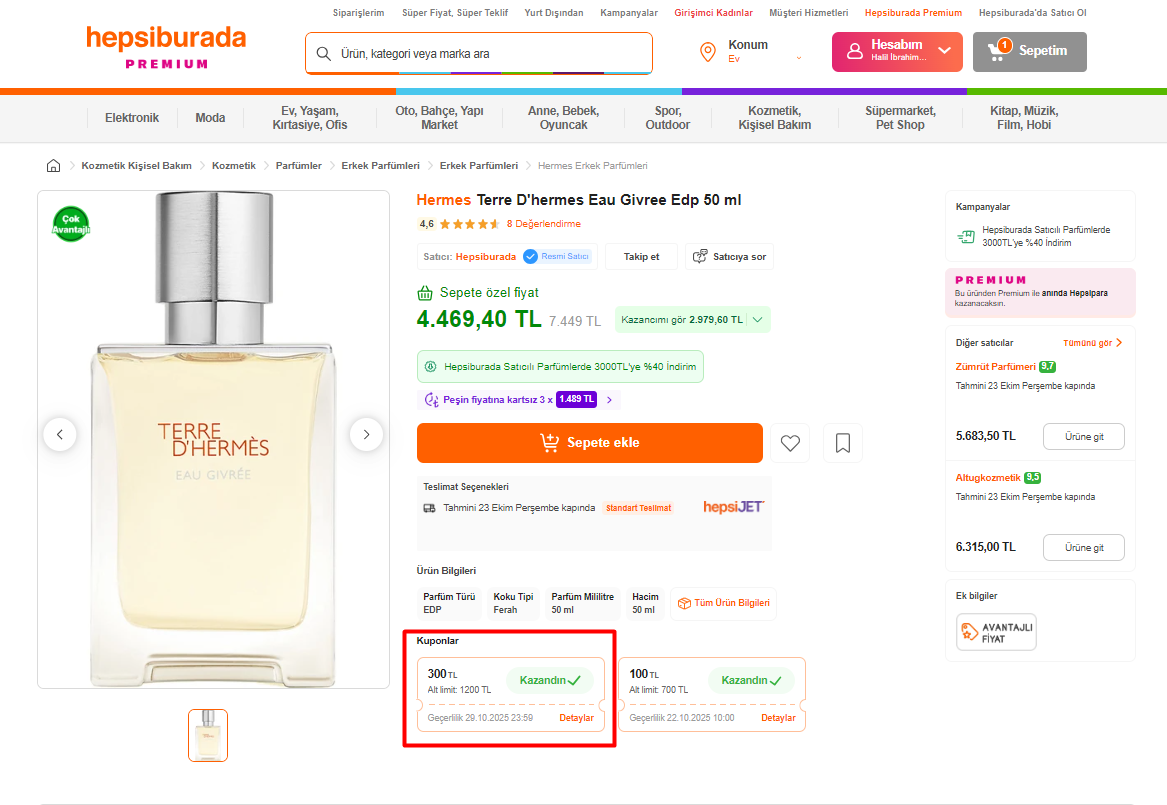The image size is (1167, 805).
Task: Expand Kazancını gör savings details
Action: click(x=757, y=320)
